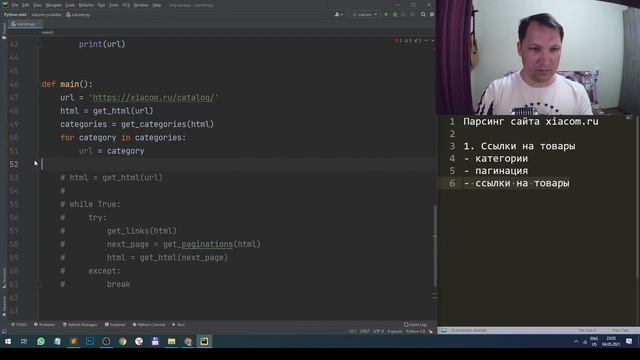Switch to PyCharm on the taskbar
Image resolution: width=640 pixels, height=360 pixels.
tap(204, 341)
